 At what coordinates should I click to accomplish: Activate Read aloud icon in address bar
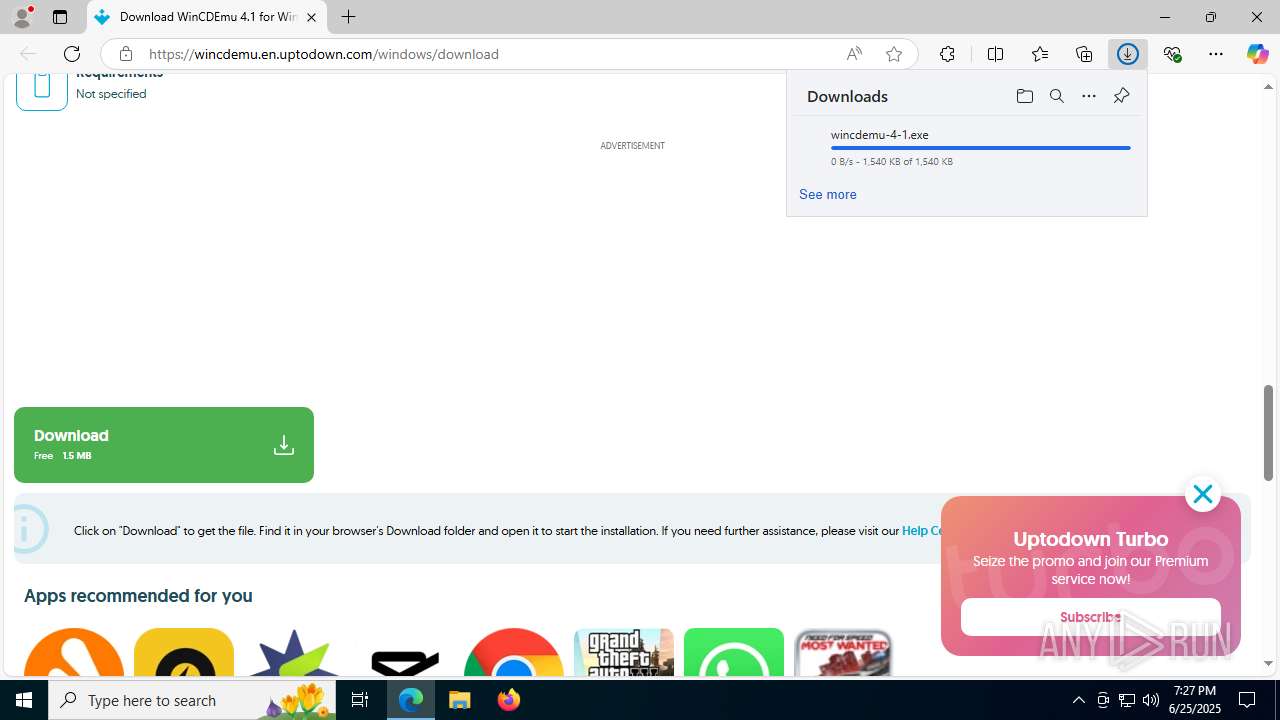(x=854, y=54)
